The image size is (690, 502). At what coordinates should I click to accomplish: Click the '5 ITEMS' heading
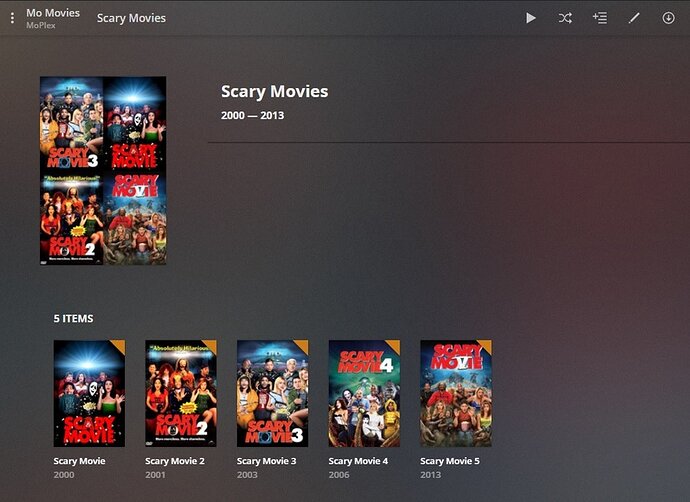click(x=73, y=319)
